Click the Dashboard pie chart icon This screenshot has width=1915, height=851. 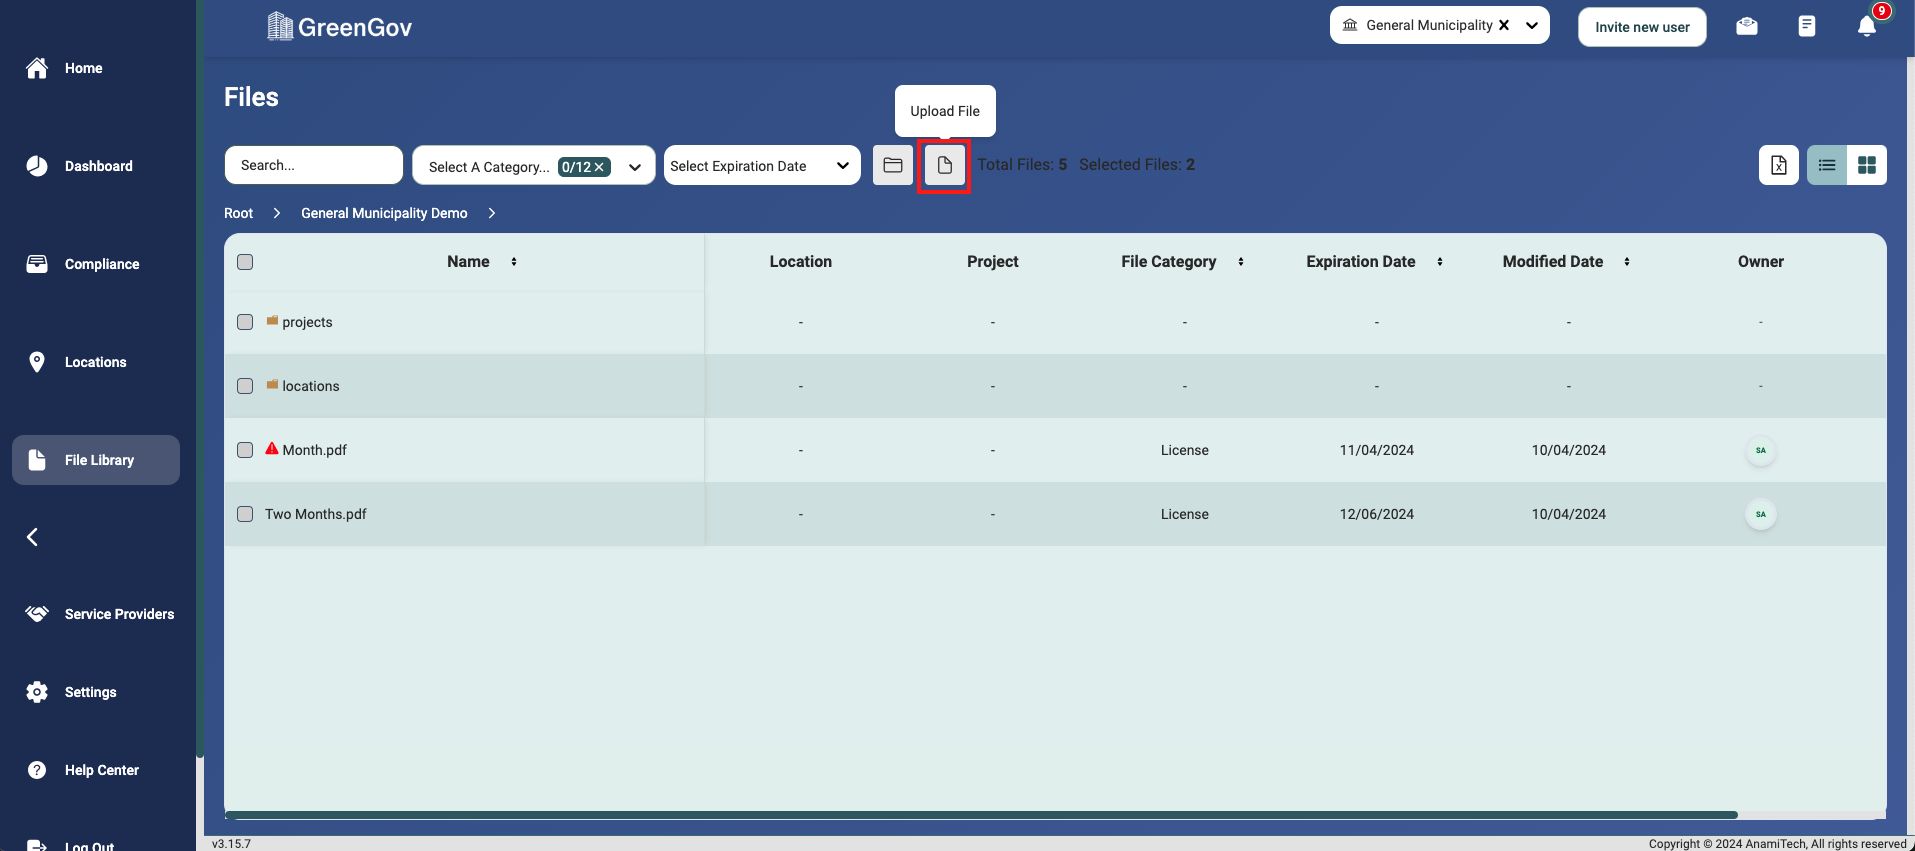37,166
